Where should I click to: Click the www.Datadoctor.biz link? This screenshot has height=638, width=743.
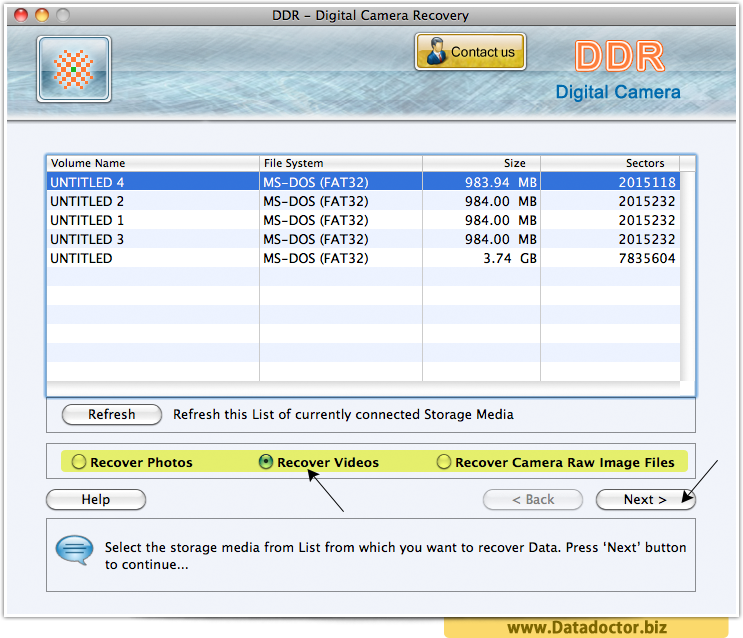(x=587, y=628)
